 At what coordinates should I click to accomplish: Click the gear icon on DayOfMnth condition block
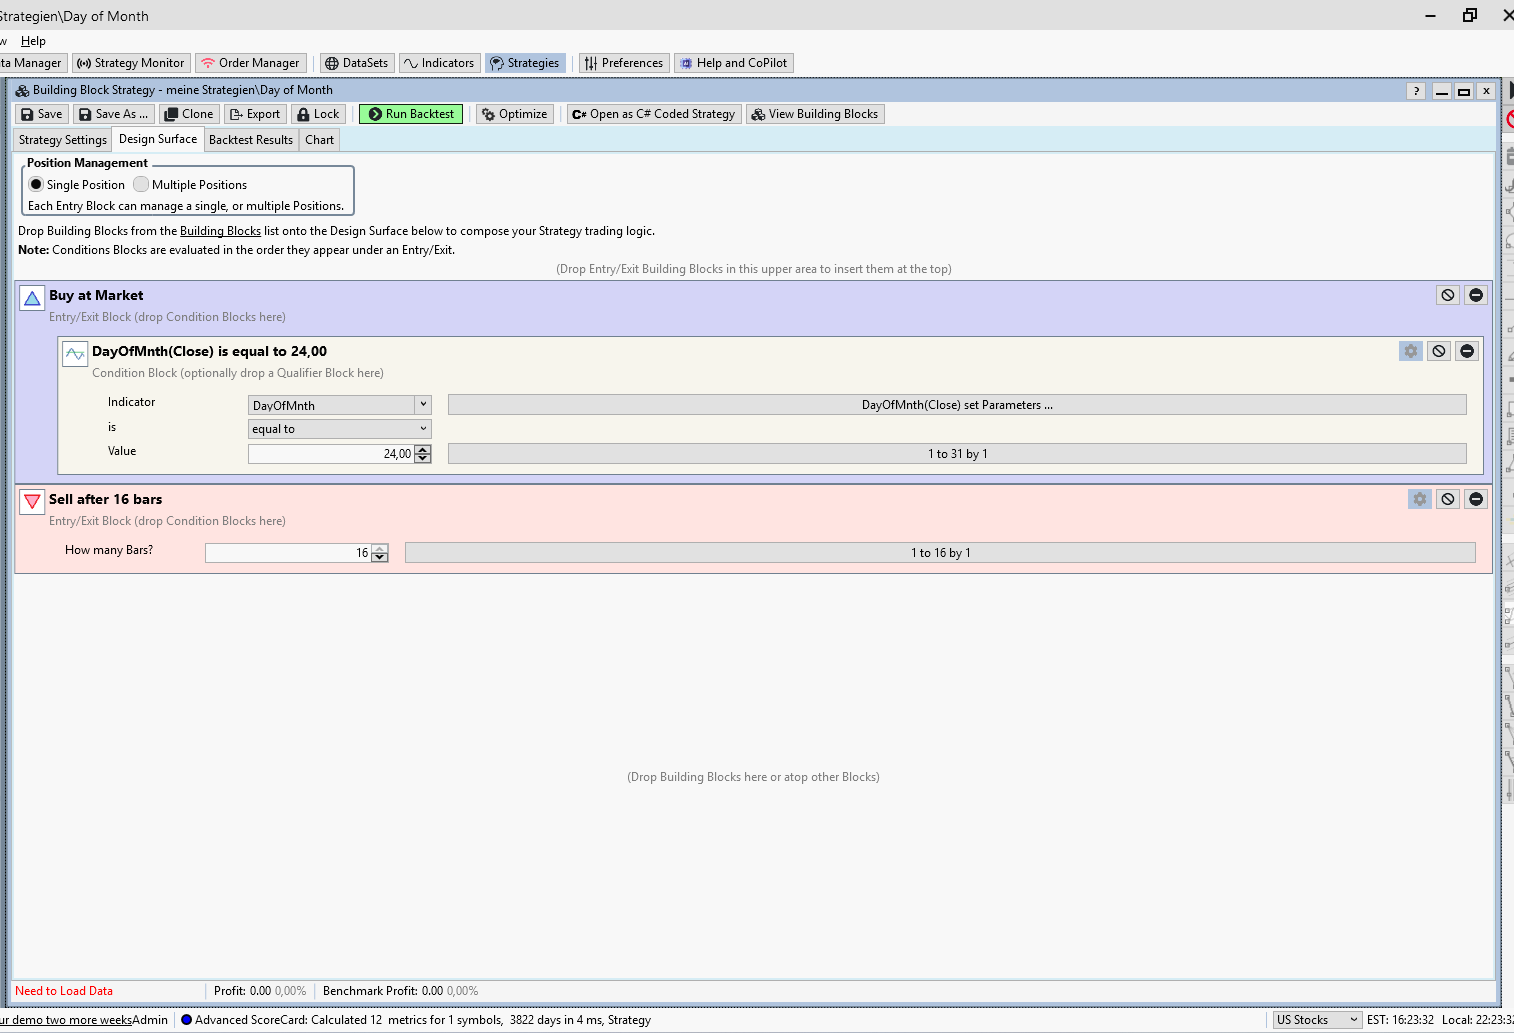(1410, 351)
